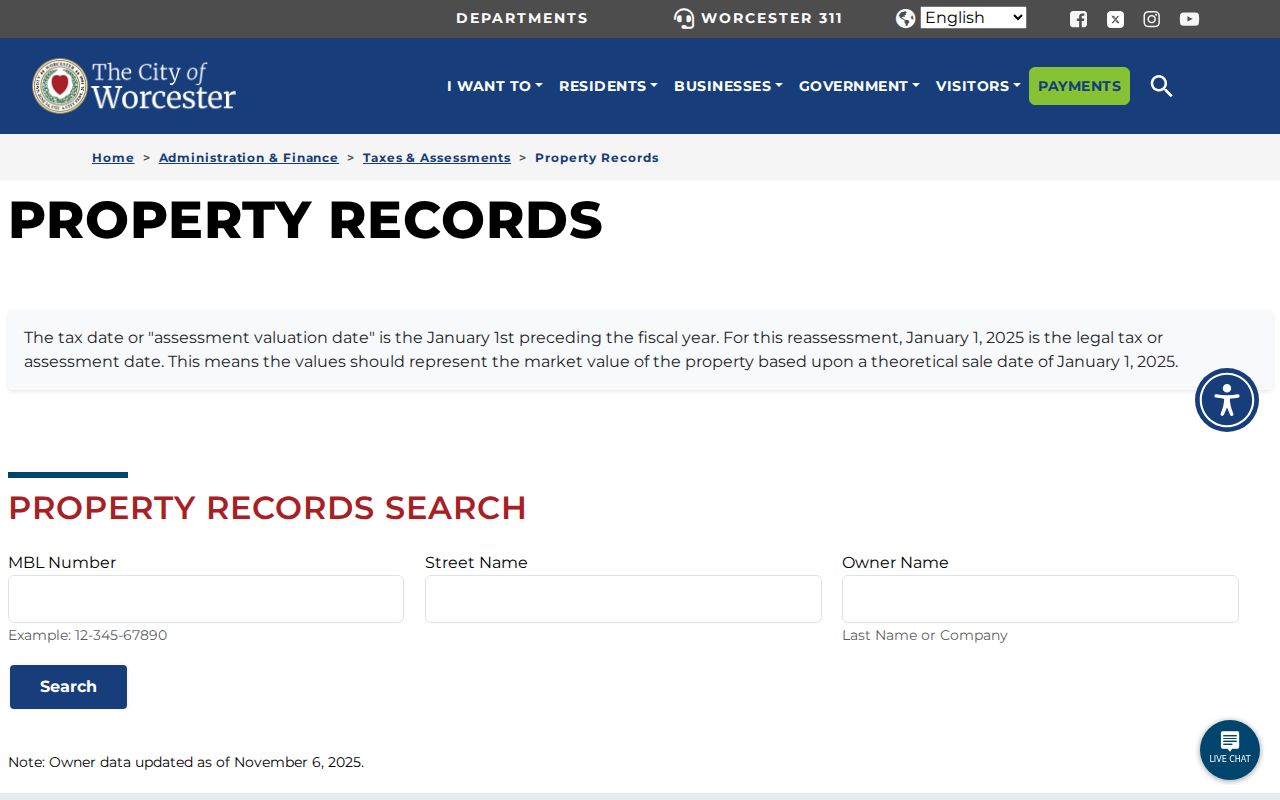Open the City of Worcester Instagram page
Viewport: 1280px width, 800px height.
[1152, 19]
